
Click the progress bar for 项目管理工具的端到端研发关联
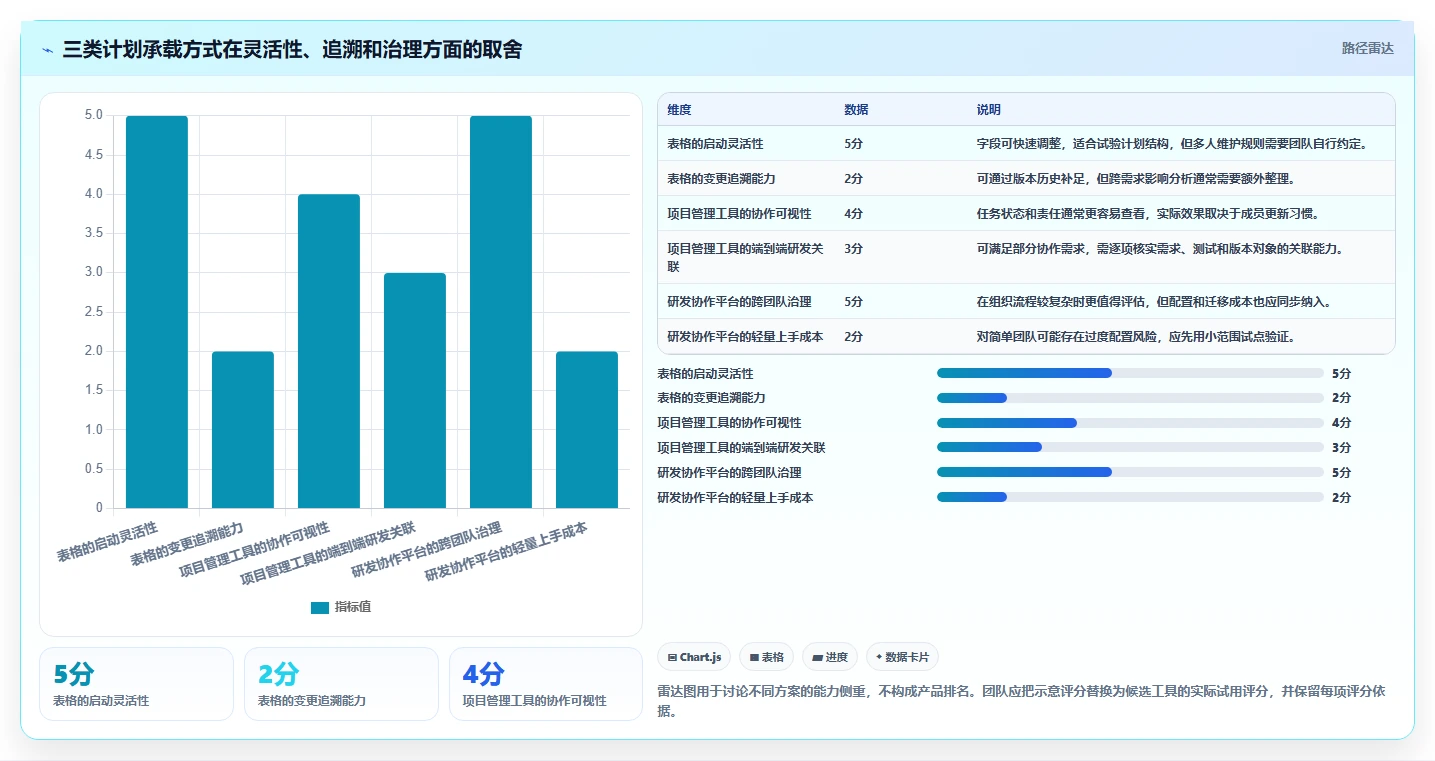pyautogui.click(x=1130, y=447)
